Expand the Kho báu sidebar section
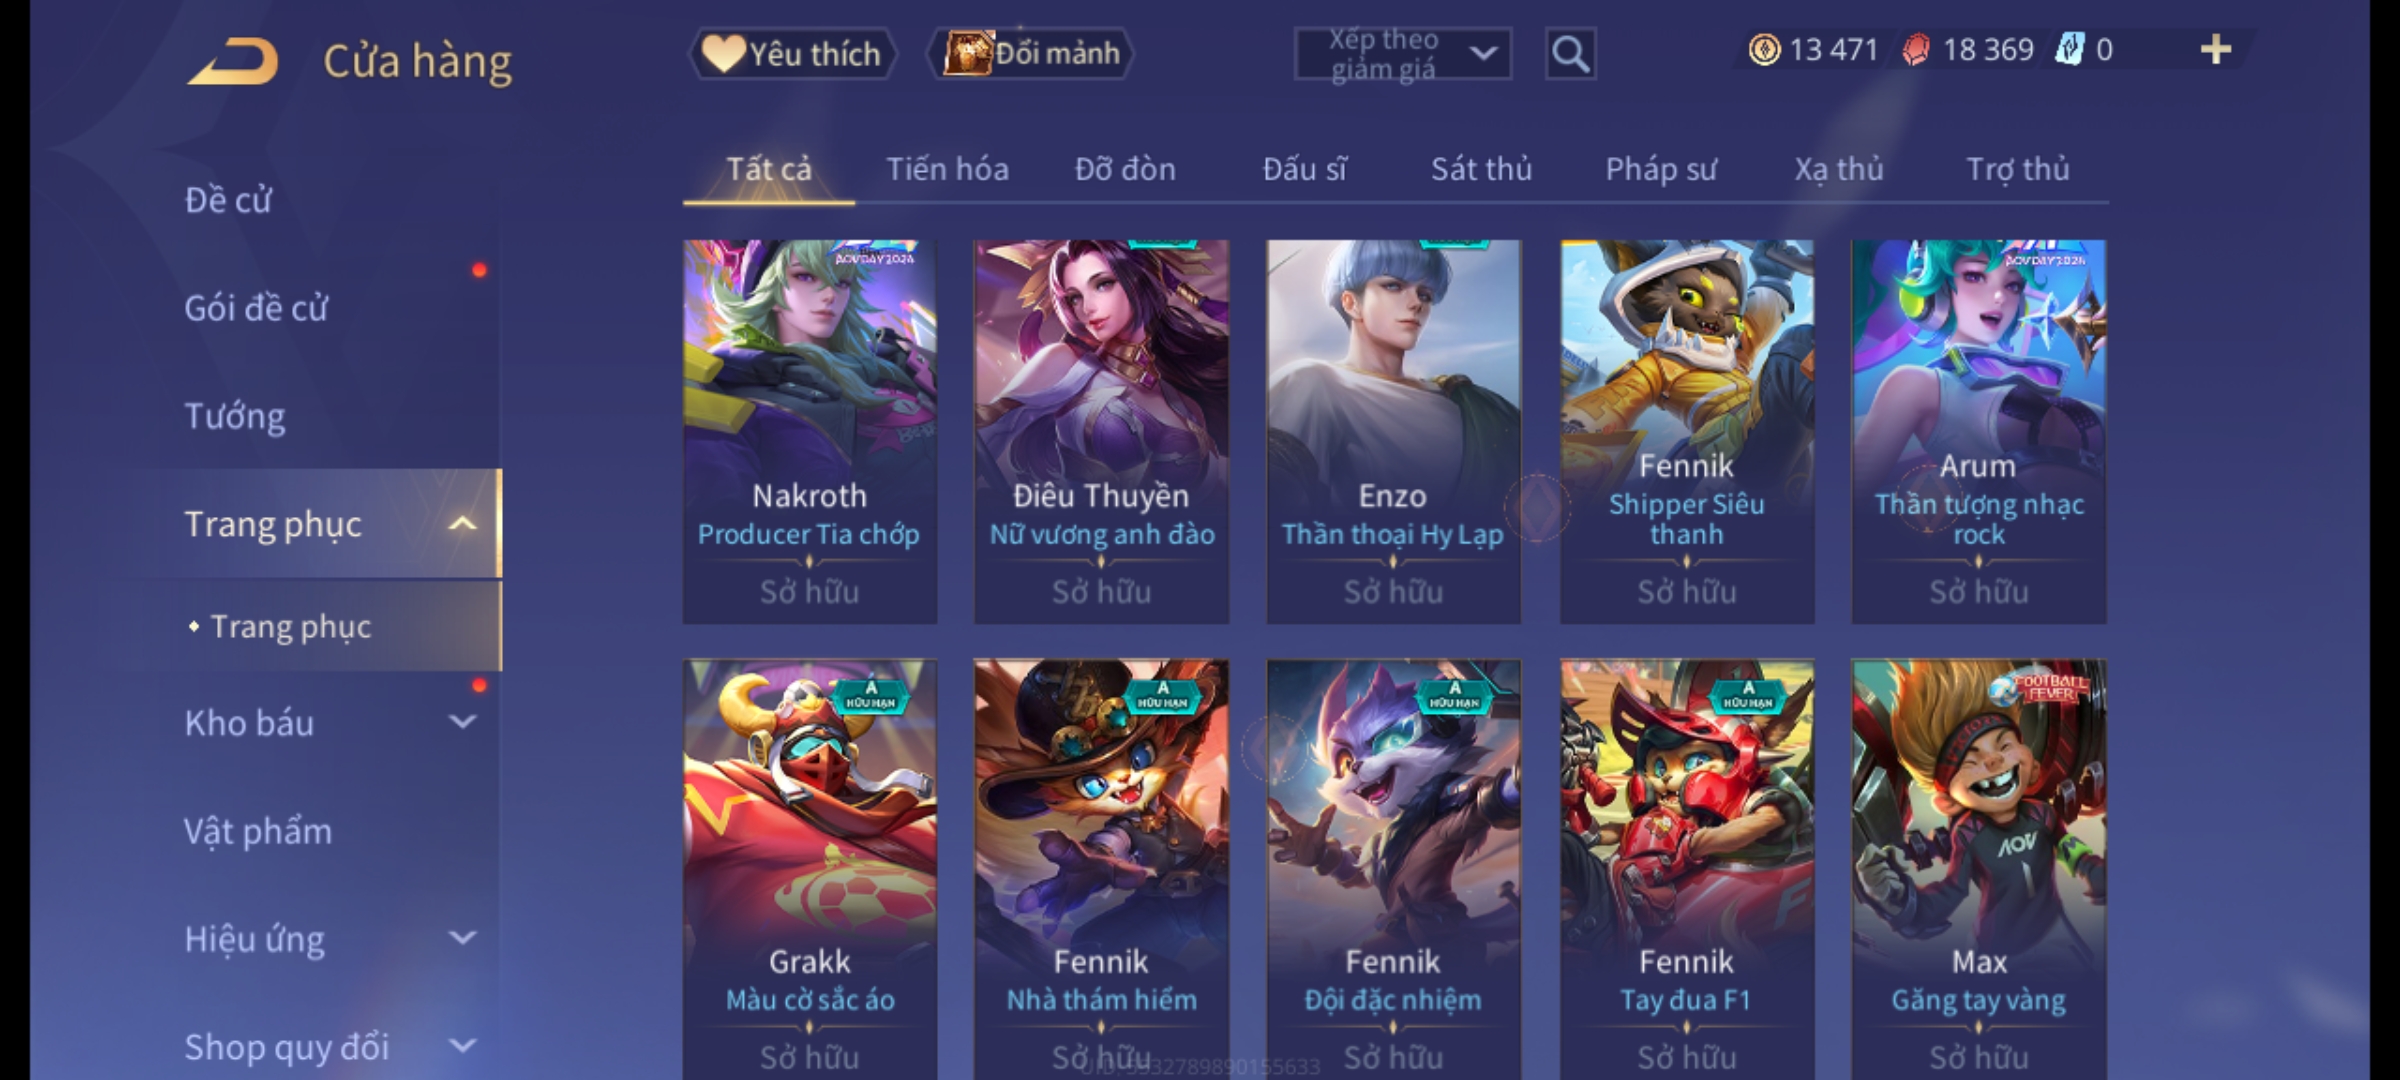Screen dimensions: 2400x1080 coord(462,722)
